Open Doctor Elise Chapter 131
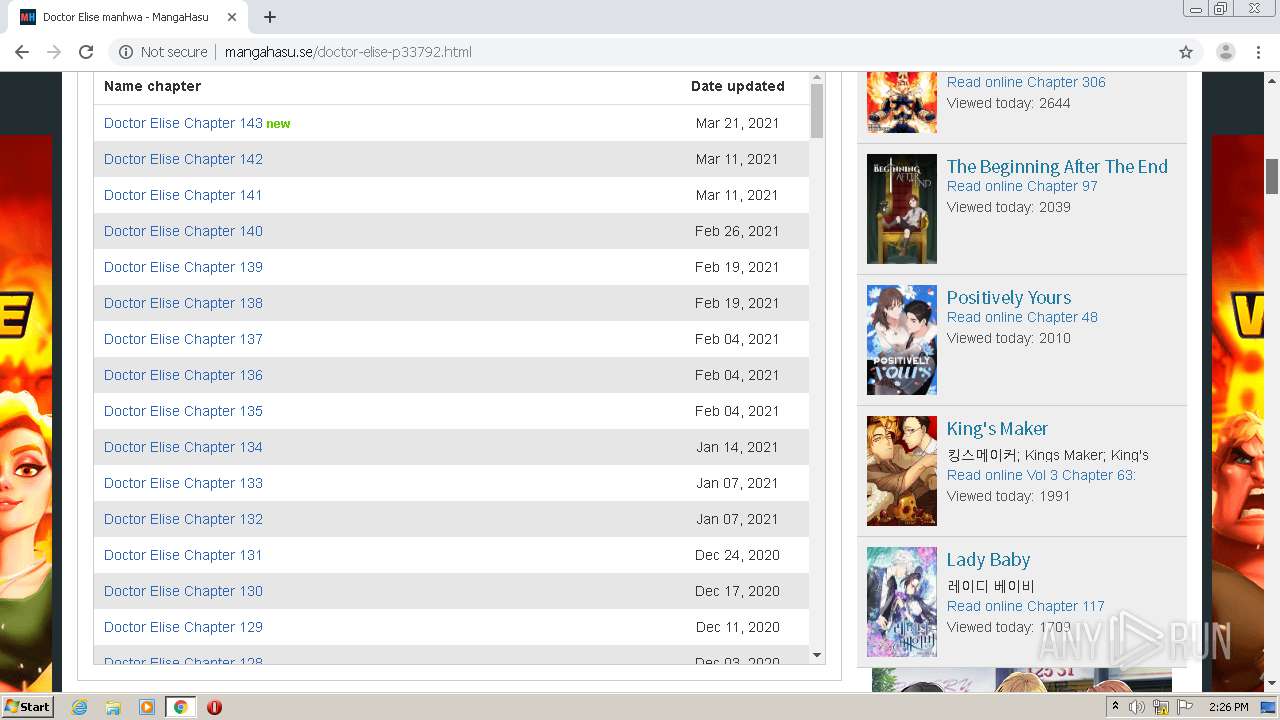Screen dimensions: 1280x720 pos(183,555)
